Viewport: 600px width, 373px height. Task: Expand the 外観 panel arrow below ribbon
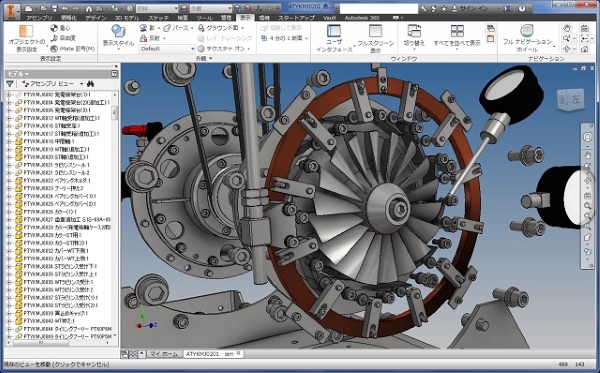[210, 59]
